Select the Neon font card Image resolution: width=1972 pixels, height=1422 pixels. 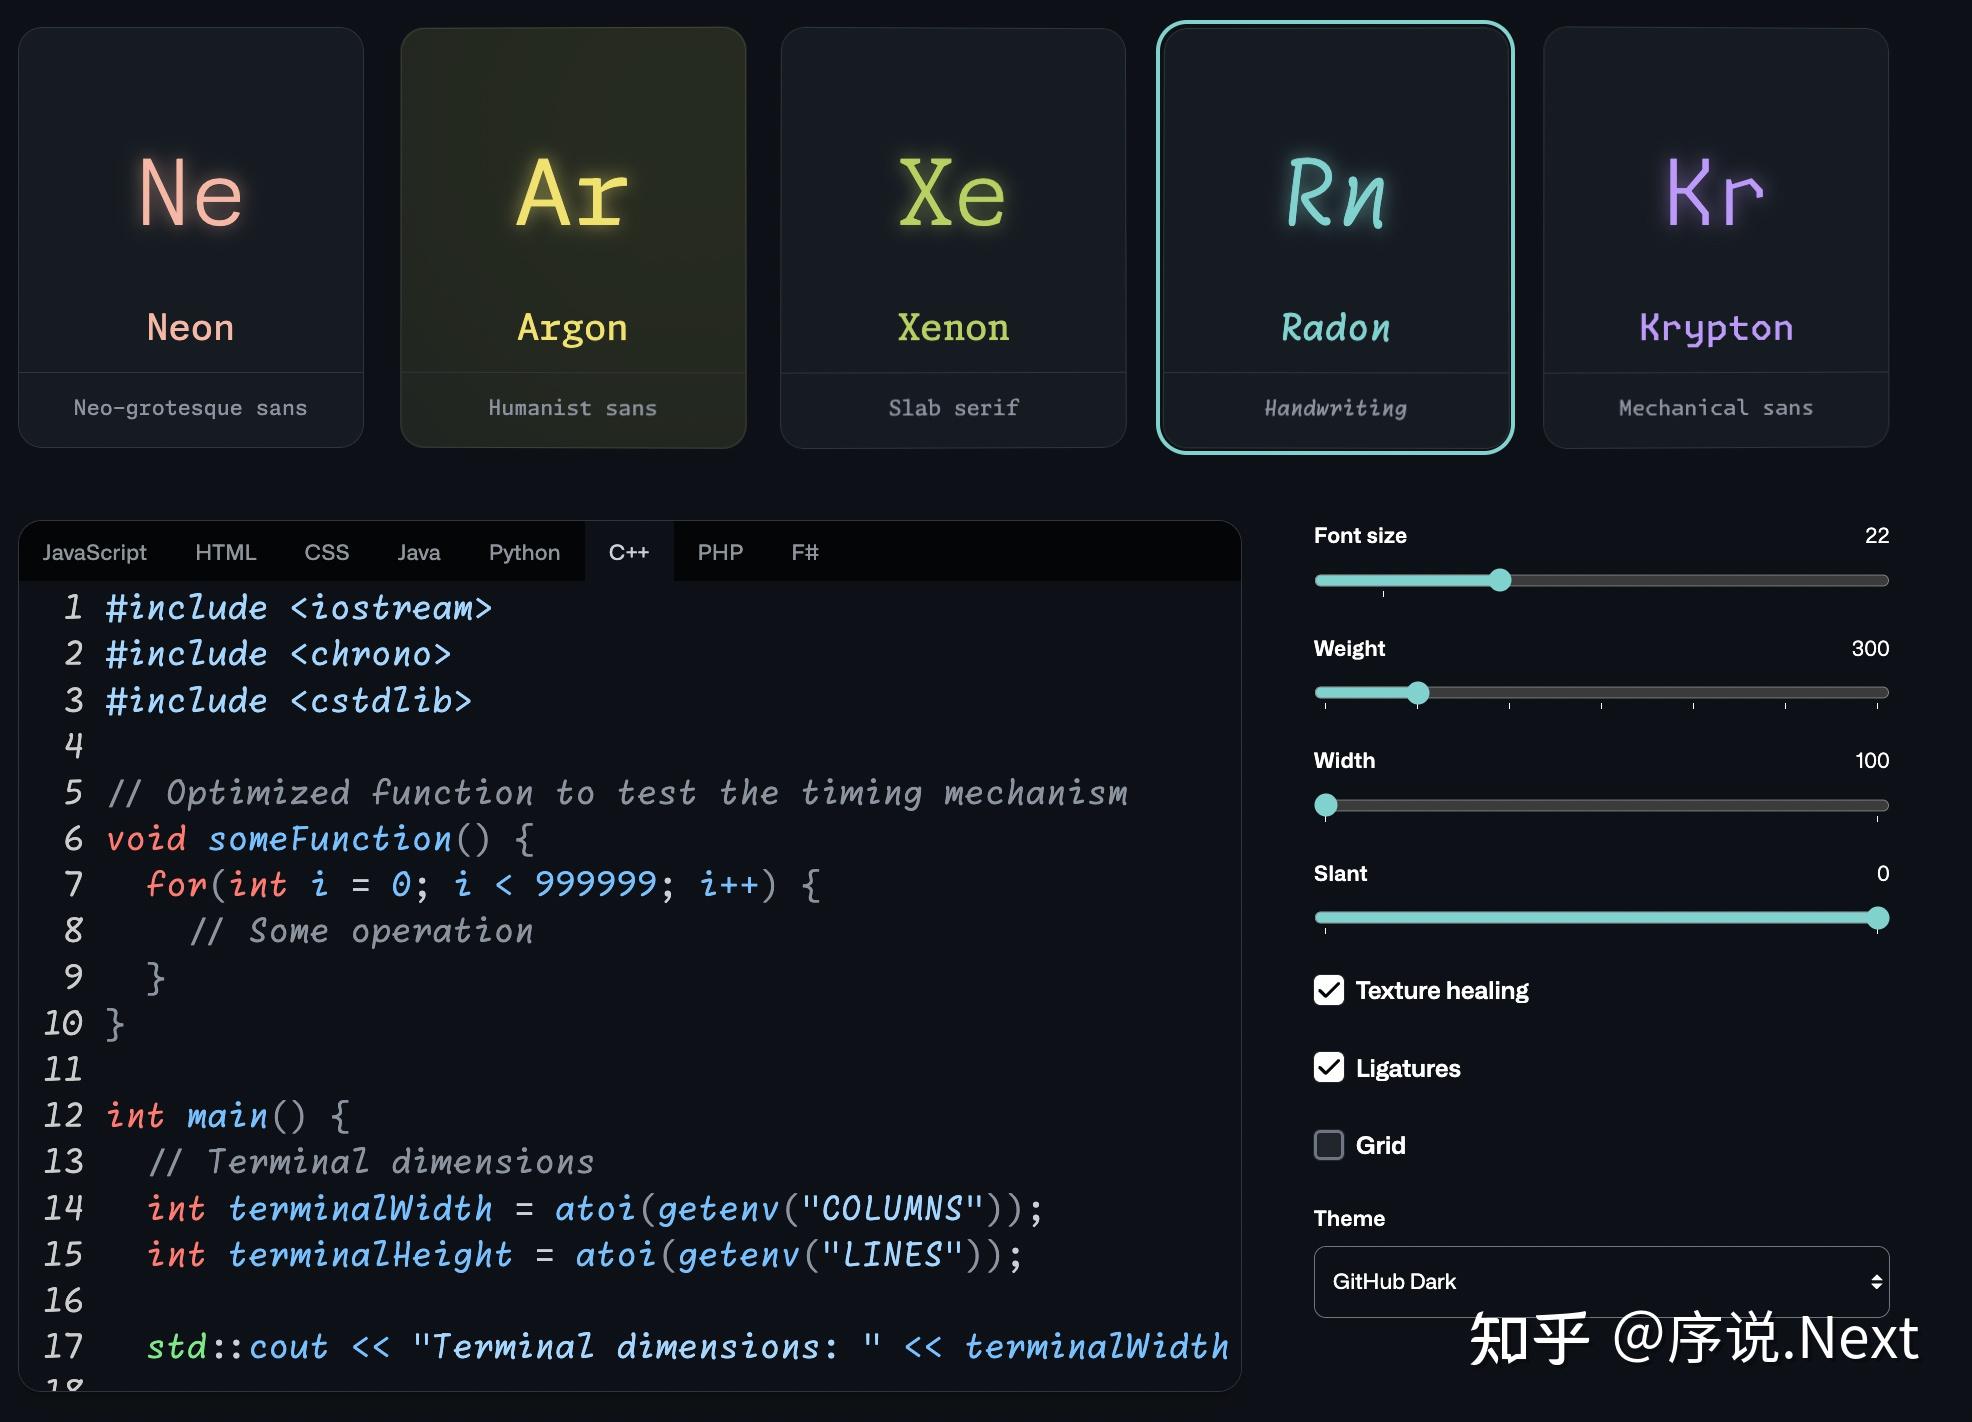coord(190,235)
